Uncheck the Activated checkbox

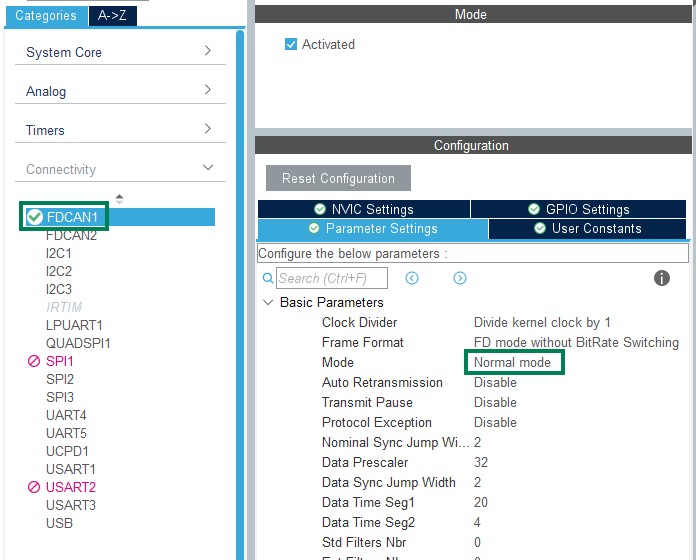[x=291, y=44]
